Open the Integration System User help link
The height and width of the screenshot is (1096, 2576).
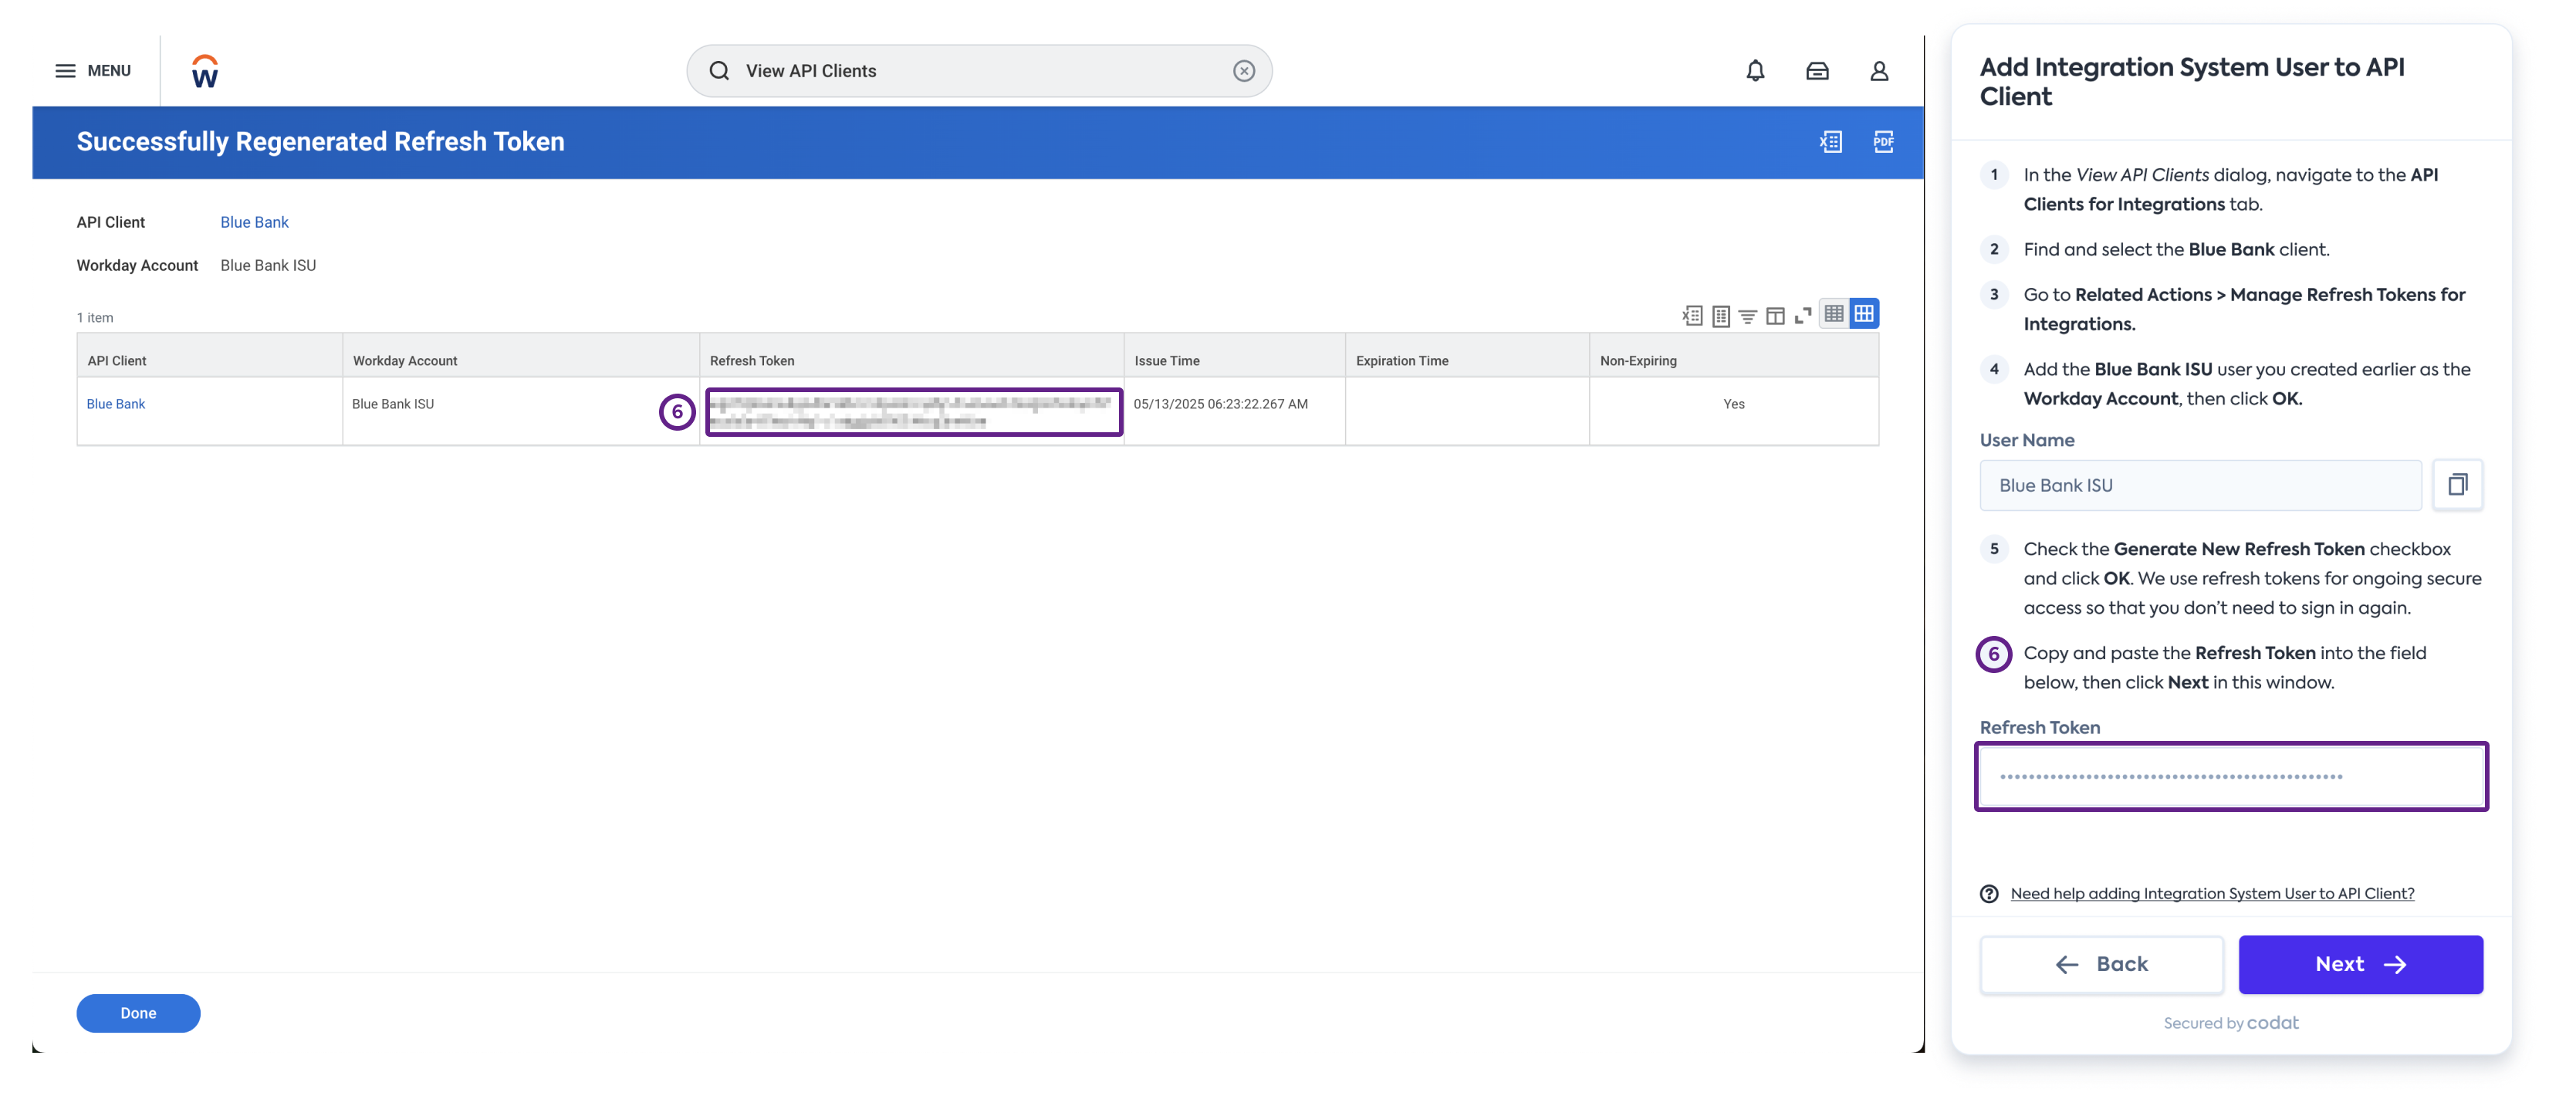tap(2210, 893)
